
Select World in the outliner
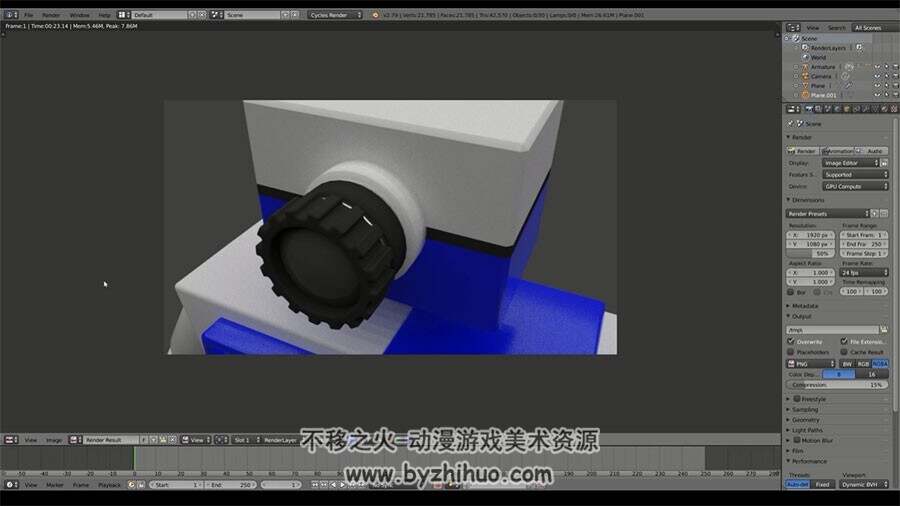tap(818, 57)
